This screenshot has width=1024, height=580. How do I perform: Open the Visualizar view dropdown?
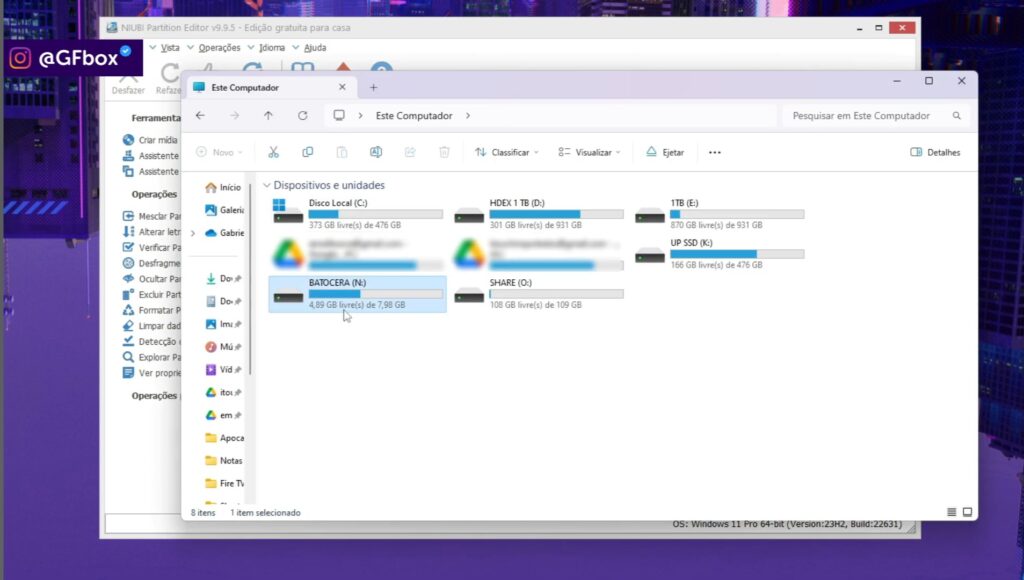[590, 152]
